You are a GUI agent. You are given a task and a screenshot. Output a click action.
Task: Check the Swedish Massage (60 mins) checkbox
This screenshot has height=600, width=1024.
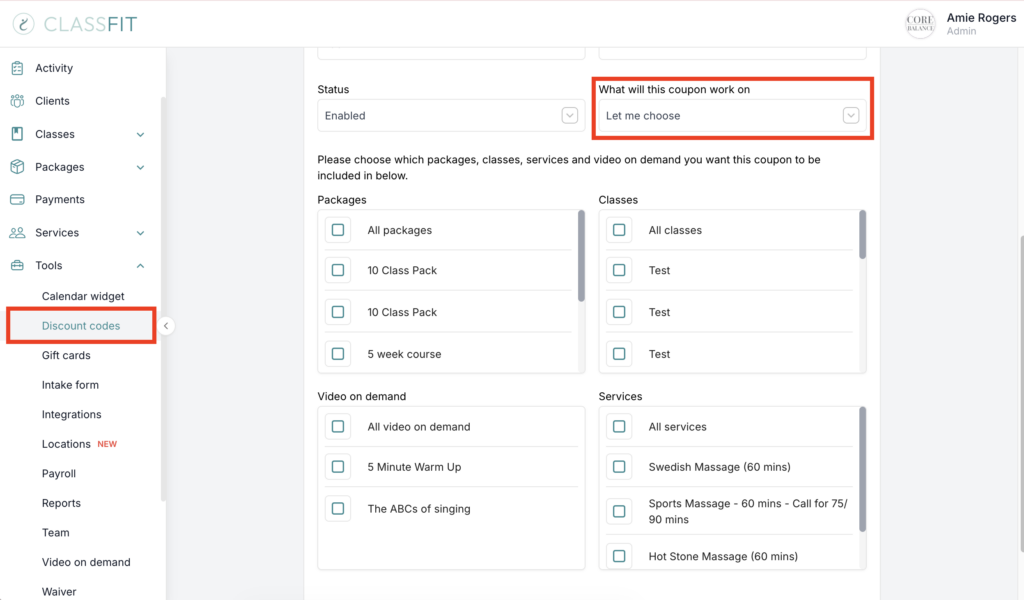tap(619, 467)
